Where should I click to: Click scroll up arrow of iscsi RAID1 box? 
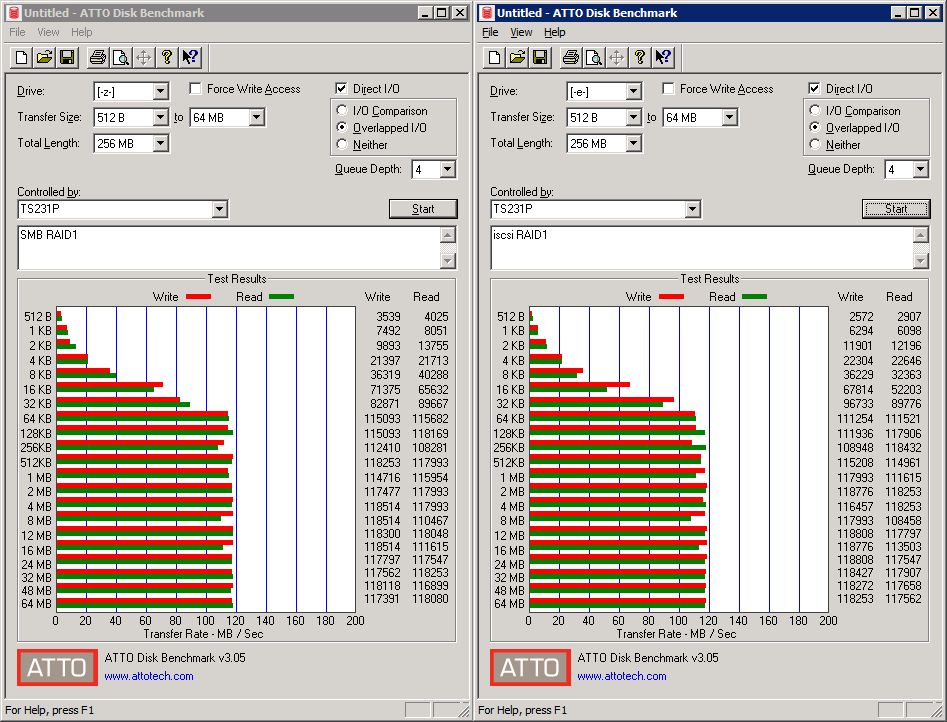(921, 235)
